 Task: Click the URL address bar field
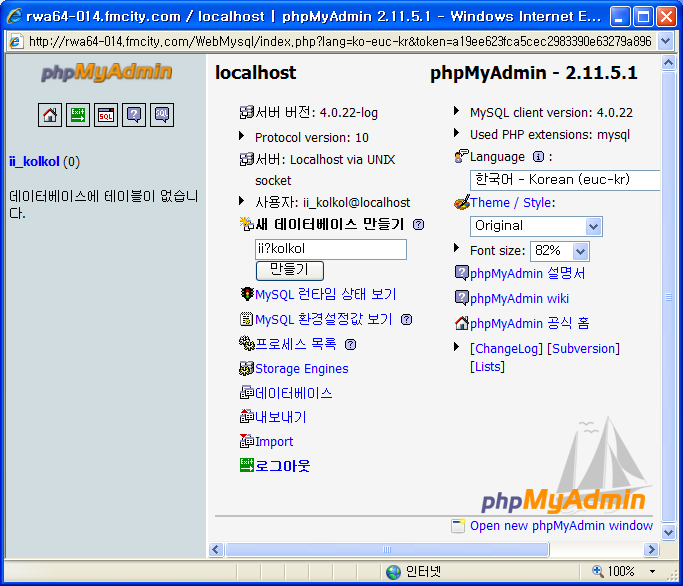pos(340,42)
